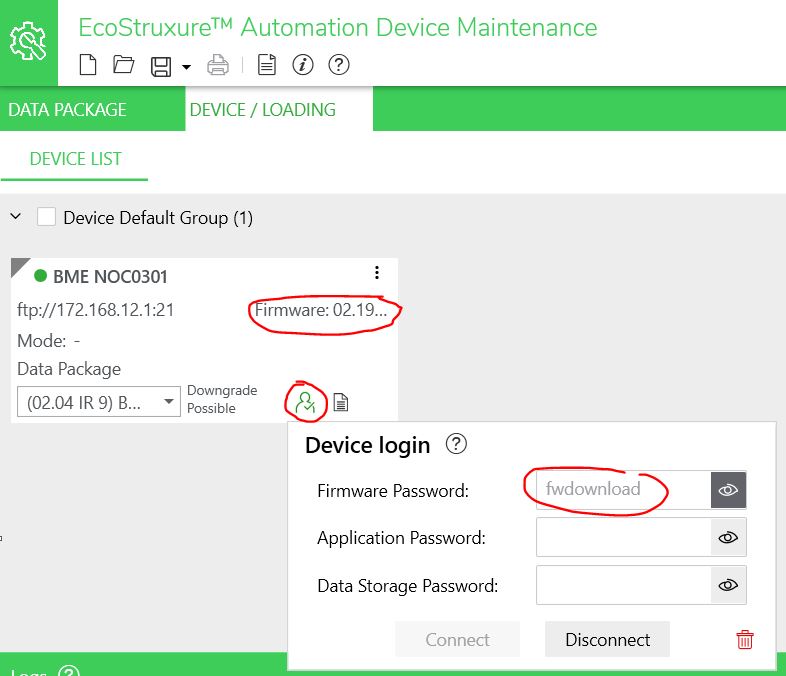Viewport: 786px width, 676px height.
Task: Open the DEVICE LIST sub-tab
Action: [x=75, y=159]
